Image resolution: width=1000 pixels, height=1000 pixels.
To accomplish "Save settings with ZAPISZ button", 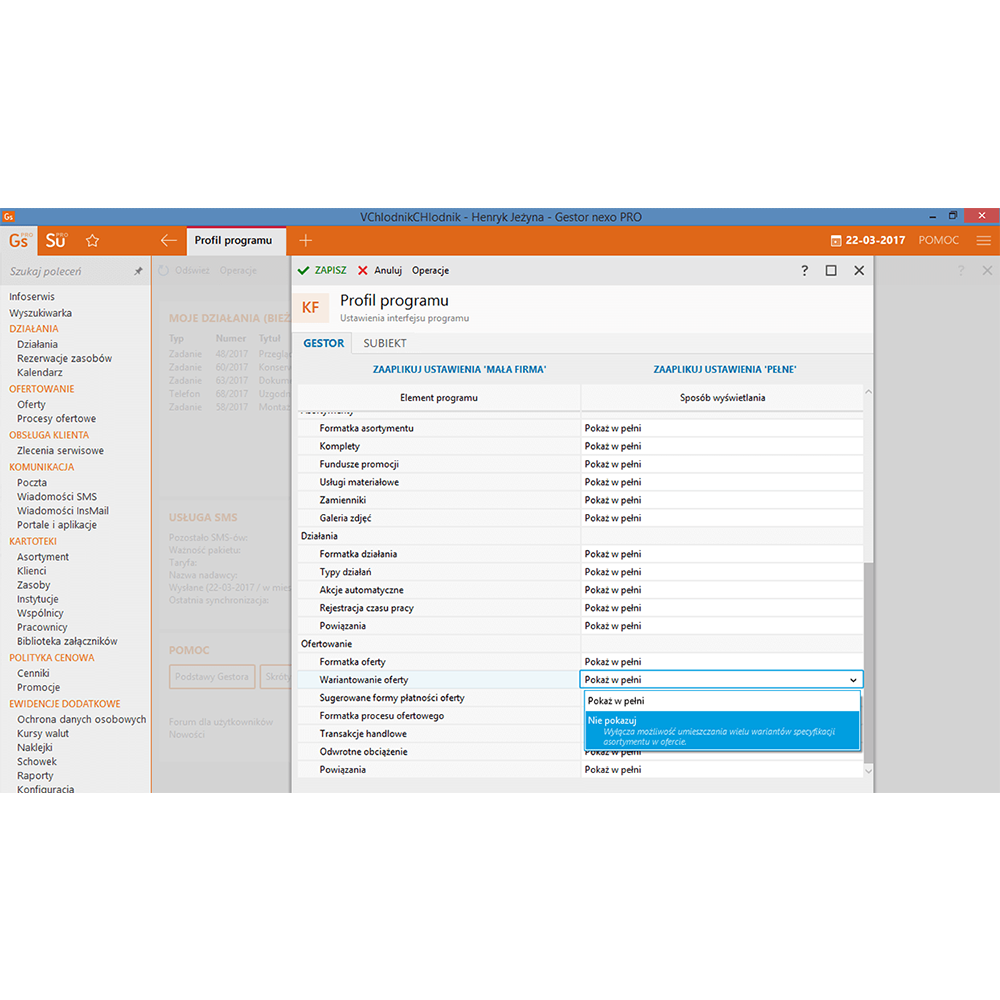I will [322, 271].
